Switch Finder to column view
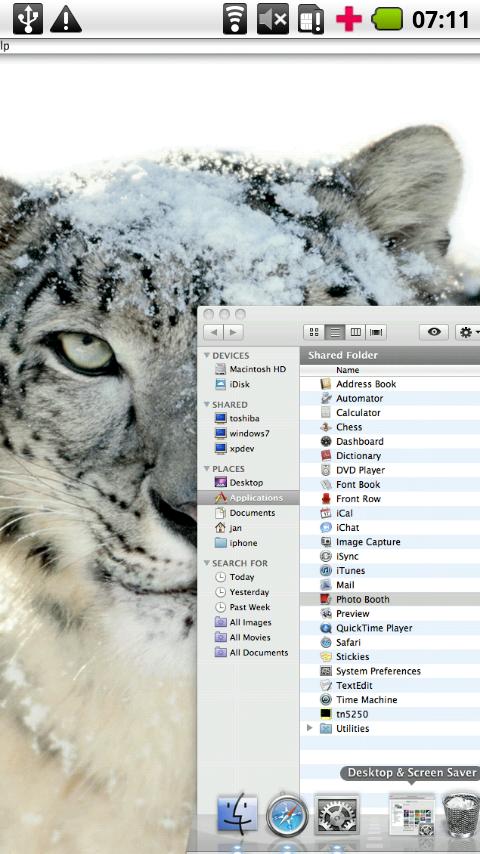The width and height of the screenshot is (480, 854). tap(355, 332)
